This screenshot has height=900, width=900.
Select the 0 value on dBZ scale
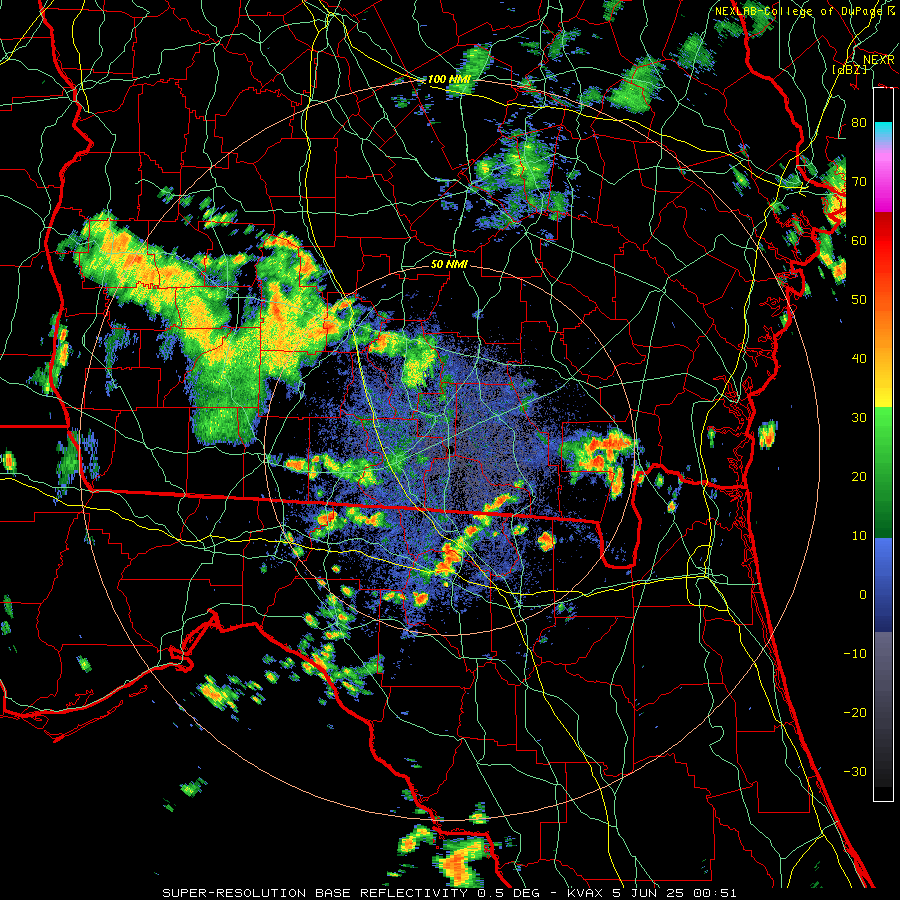[x=863, y=595]
